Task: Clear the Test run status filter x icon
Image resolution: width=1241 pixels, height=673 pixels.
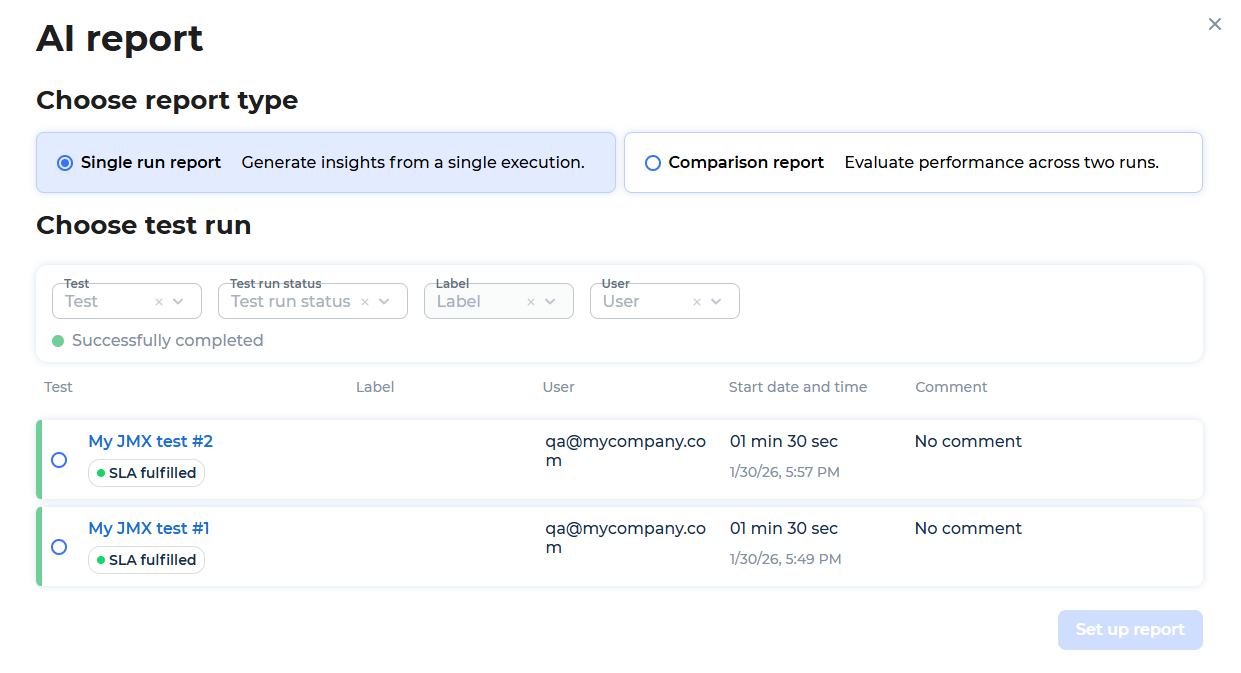Action: (365, 302)
